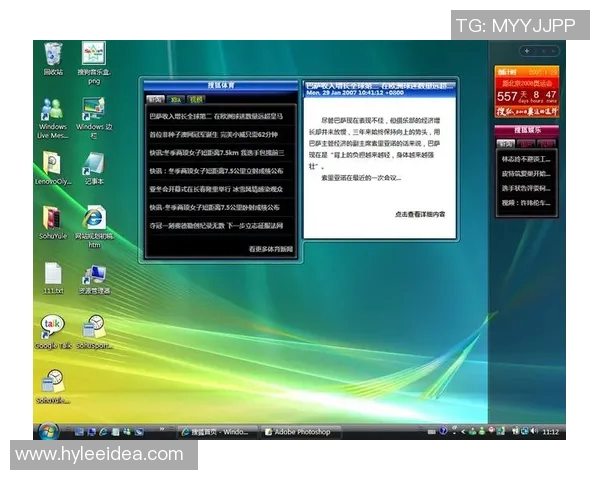Click the Windows Start orb
This screenshot has width=600, height=480.
point(47,431)
